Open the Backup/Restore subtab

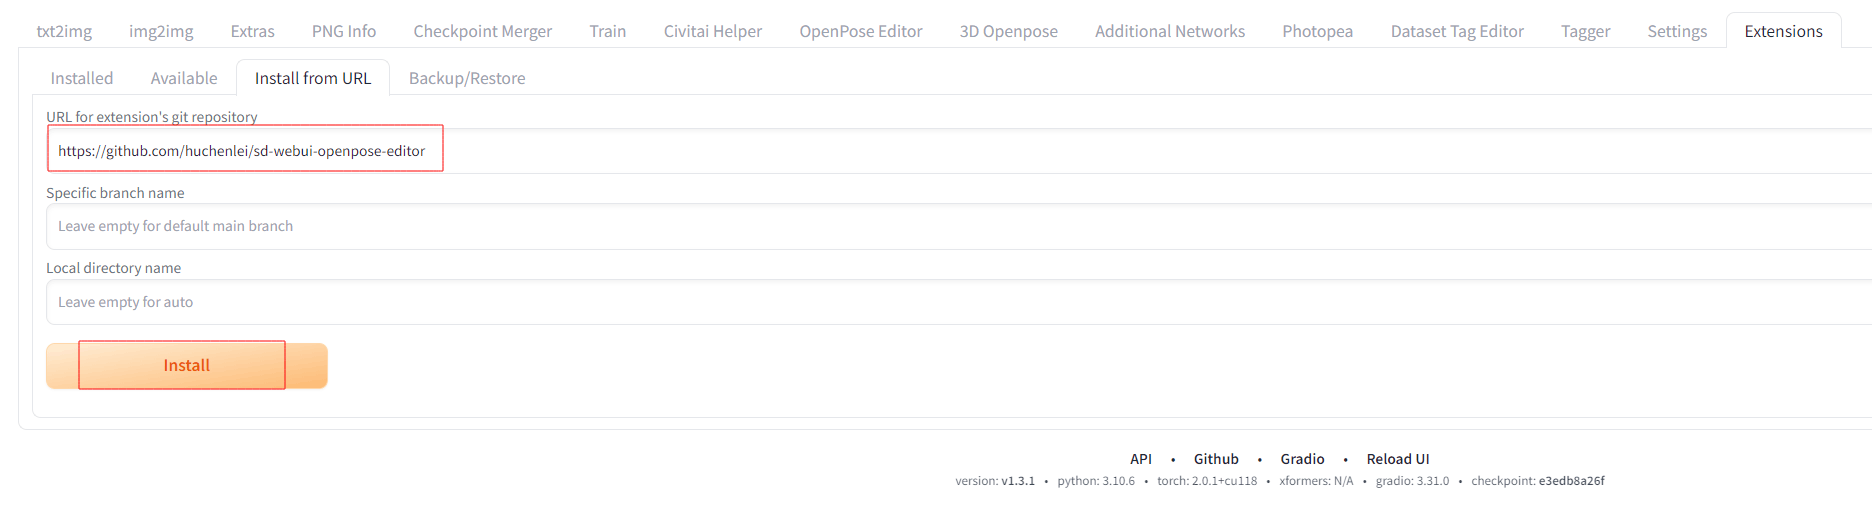pyautogui.click(x=467, y=78)
